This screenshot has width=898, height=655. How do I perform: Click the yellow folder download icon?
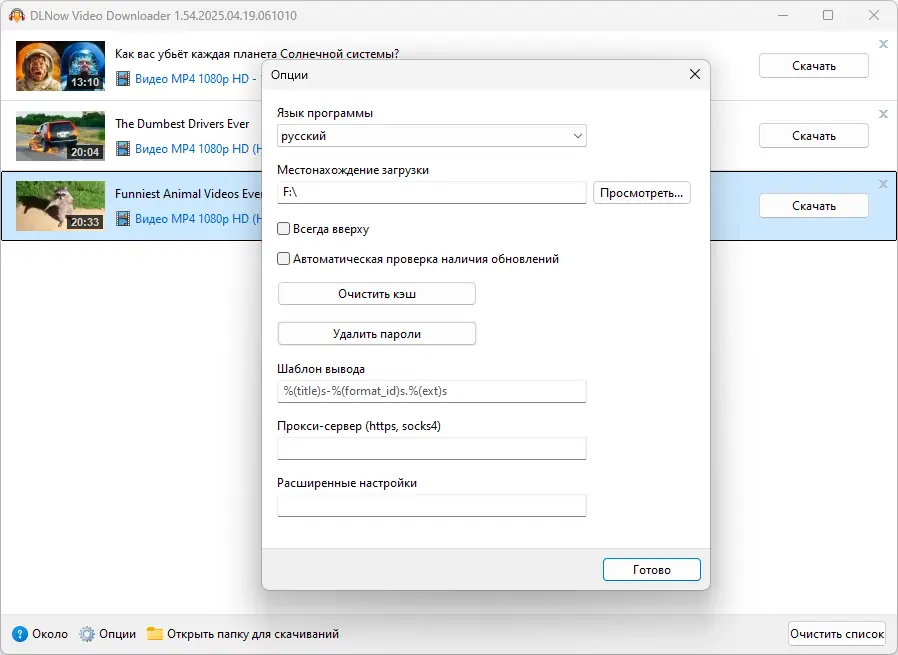(155, 634)
